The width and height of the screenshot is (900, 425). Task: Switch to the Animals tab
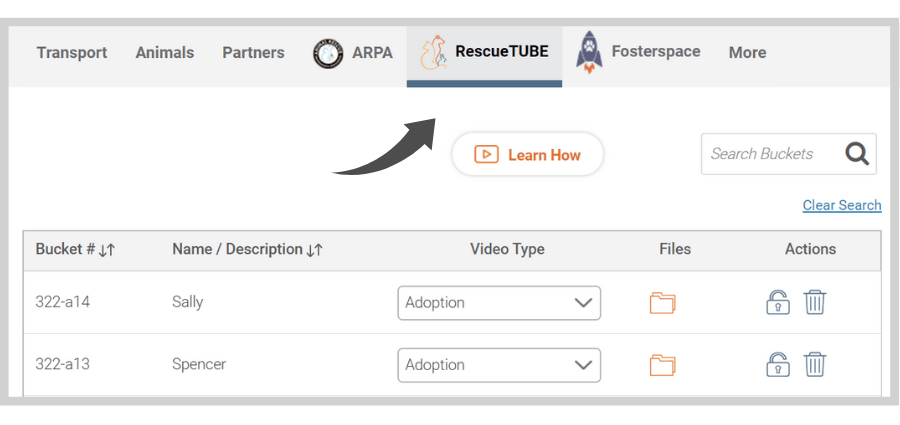165,53
